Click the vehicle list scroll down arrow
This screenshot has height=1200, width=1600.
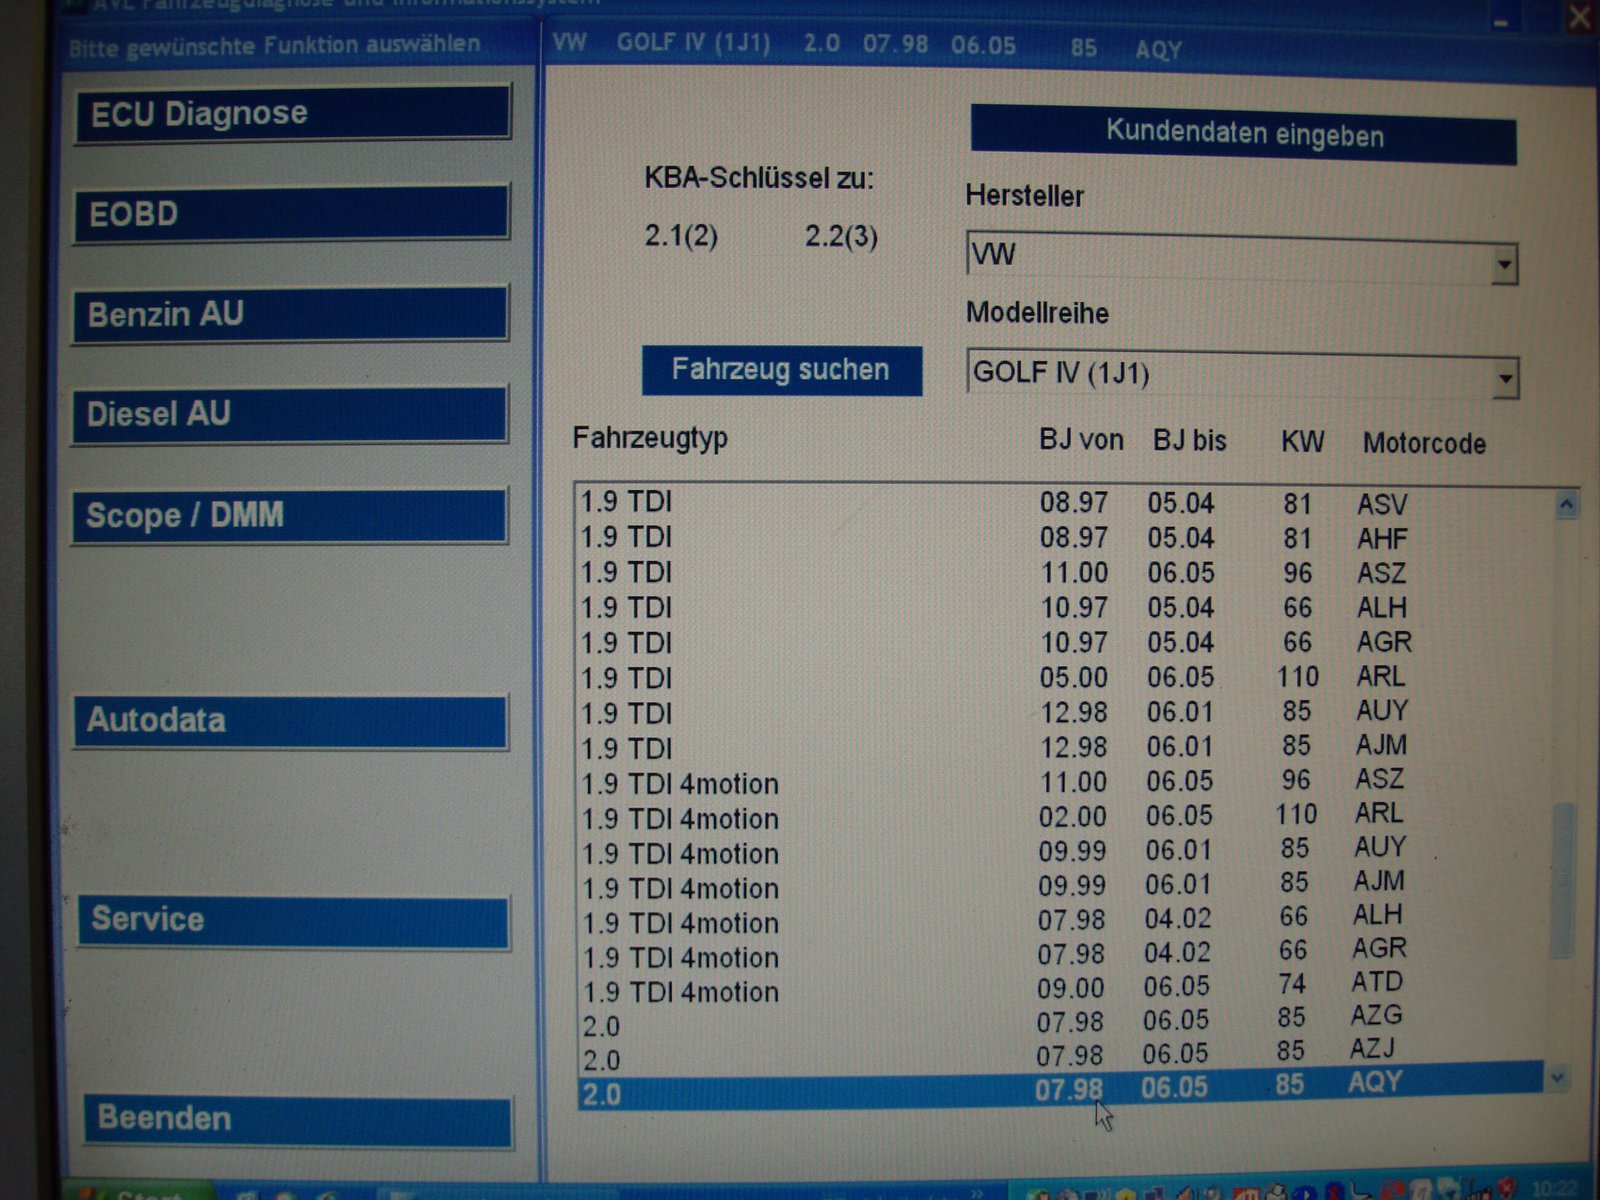click(x=1557, y=1079)
